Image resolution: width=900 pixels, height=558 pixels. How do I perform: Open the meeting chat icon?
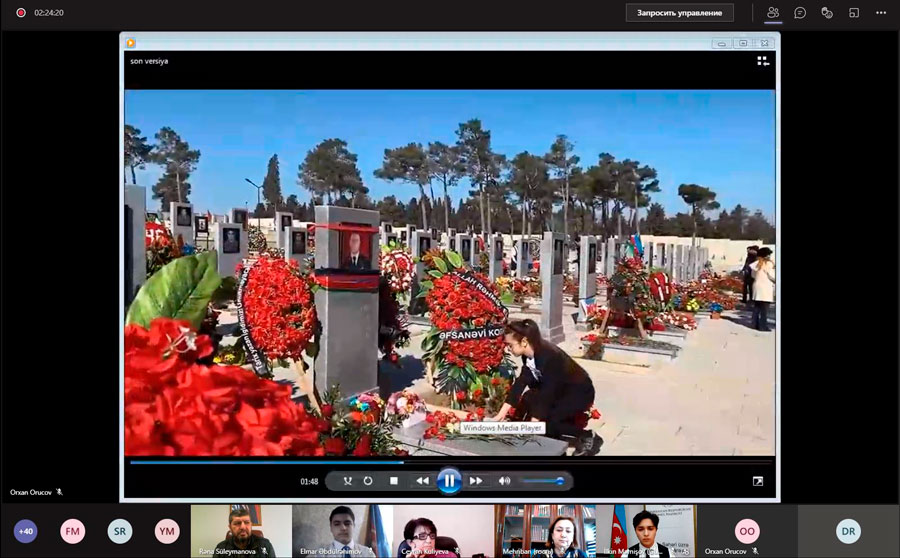800,13
